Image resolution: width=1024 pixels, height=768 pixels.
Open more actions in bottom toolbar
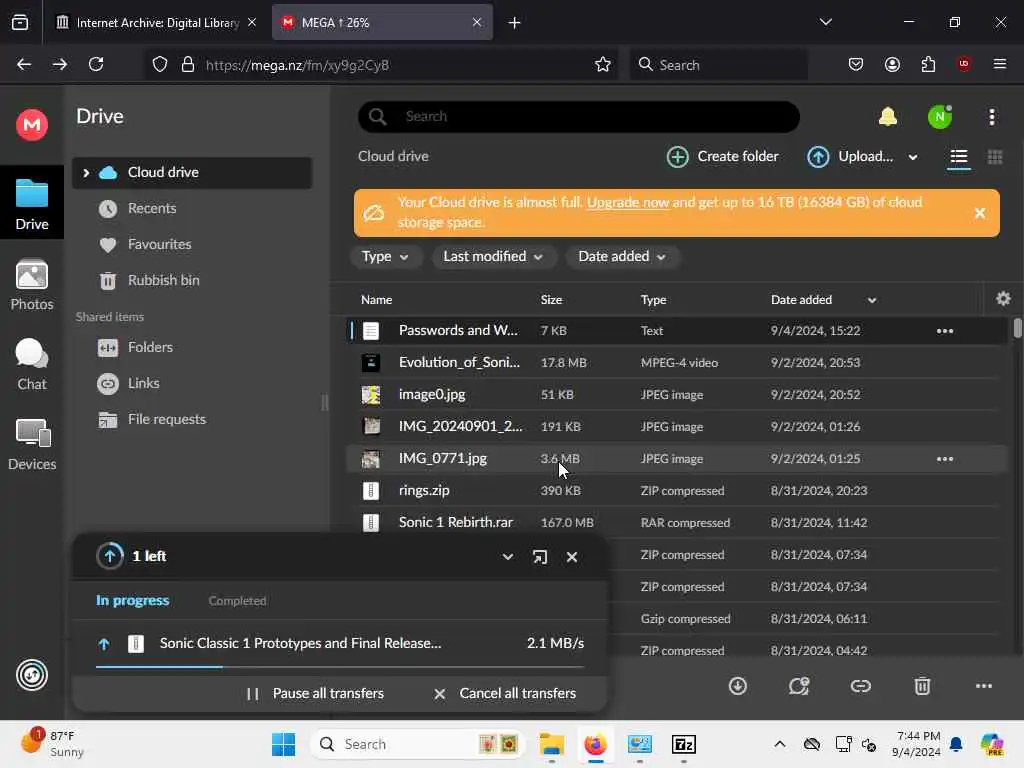tap(984, 686)
